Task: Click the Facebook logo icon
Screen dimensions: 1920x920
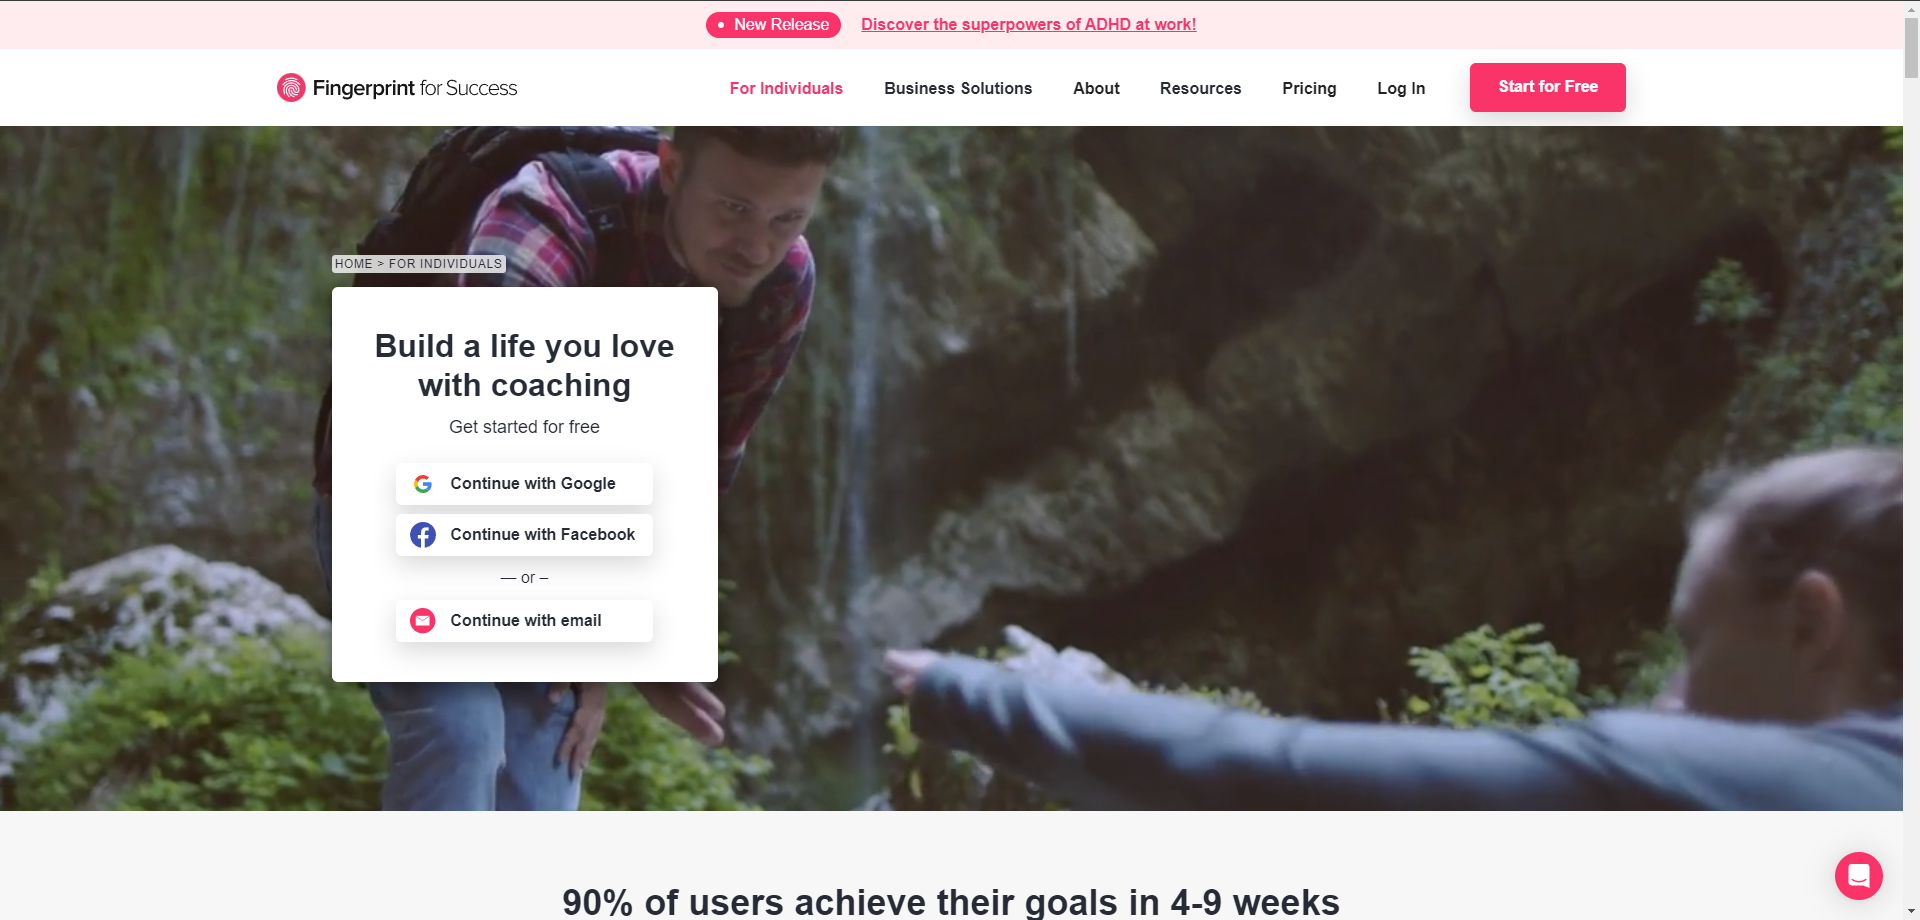Action: (423, 535)
